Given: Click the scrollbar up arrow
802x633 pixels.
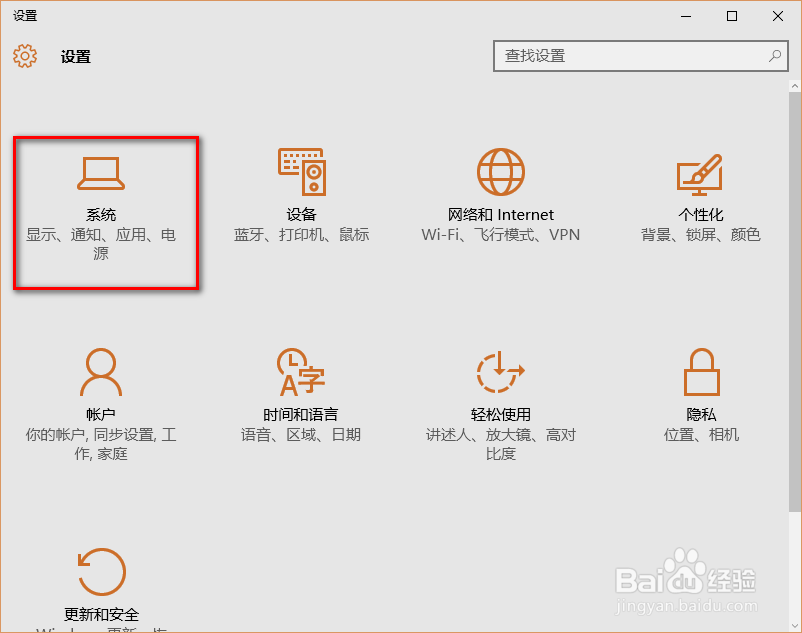Looking at the screenshot, I should 795,86.
